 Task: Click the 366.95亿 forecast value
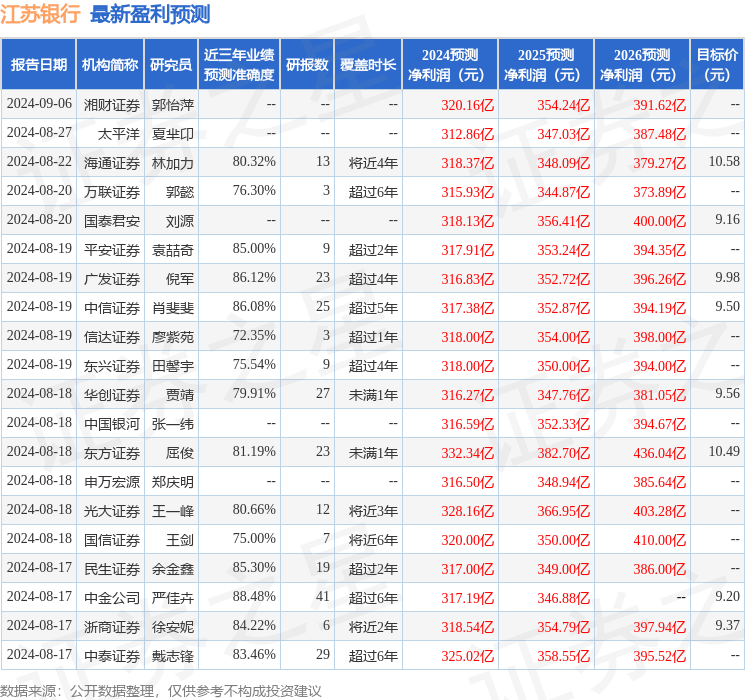point(564,511)
